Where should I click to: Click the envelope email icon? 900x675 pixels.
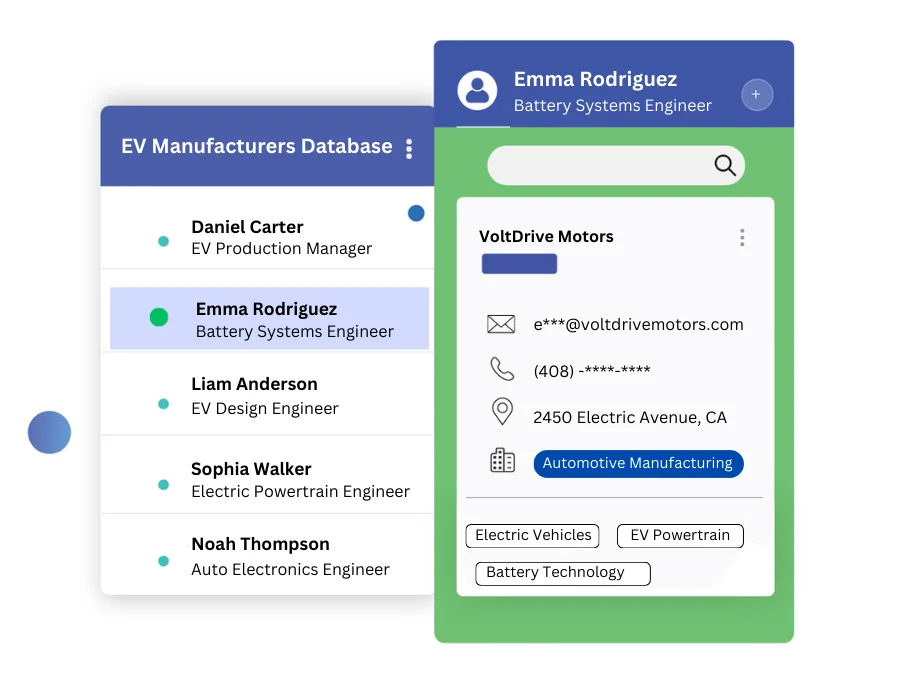coord(501,324)
